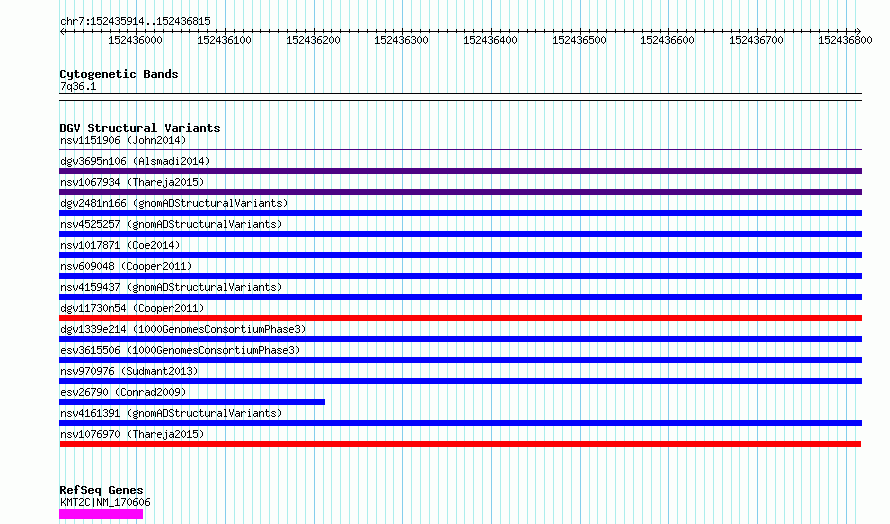Click the RefSeq Genes track heading
Viewport: 890px width, 524px height.
(x=101, y=491)
